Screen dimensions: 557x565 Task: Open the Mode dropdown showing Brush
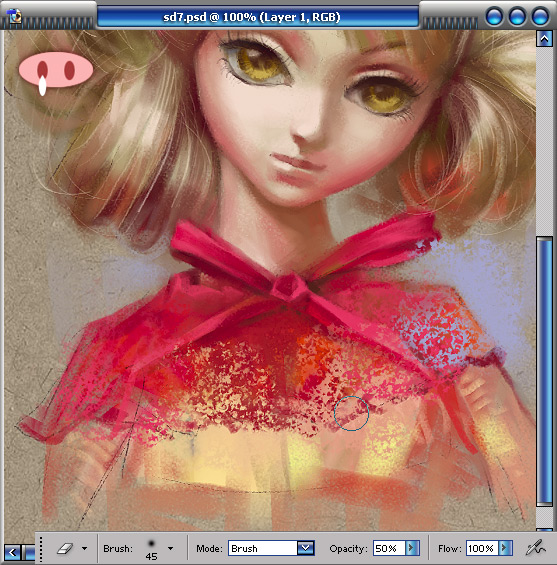tap(271, 548)
